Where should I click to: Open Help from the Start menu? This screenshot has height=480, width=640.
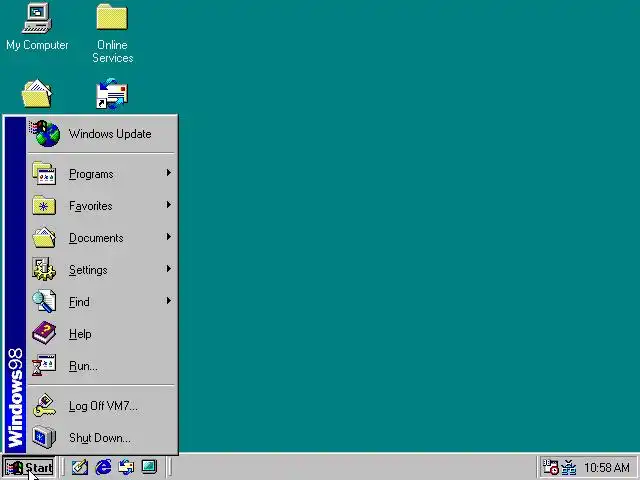pos(80,334)
